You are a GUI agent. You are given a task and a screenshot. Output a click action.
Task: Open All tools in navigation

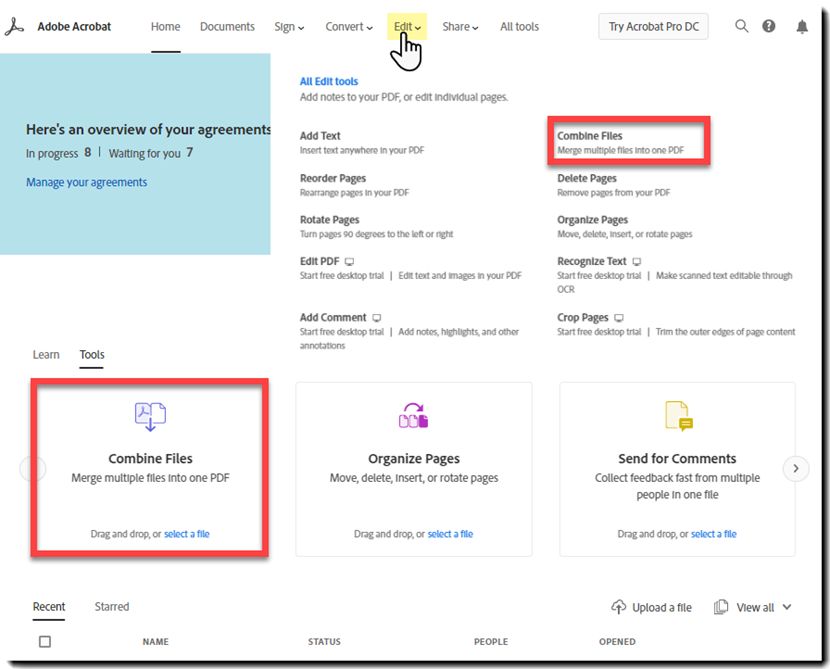click(519, 26)
